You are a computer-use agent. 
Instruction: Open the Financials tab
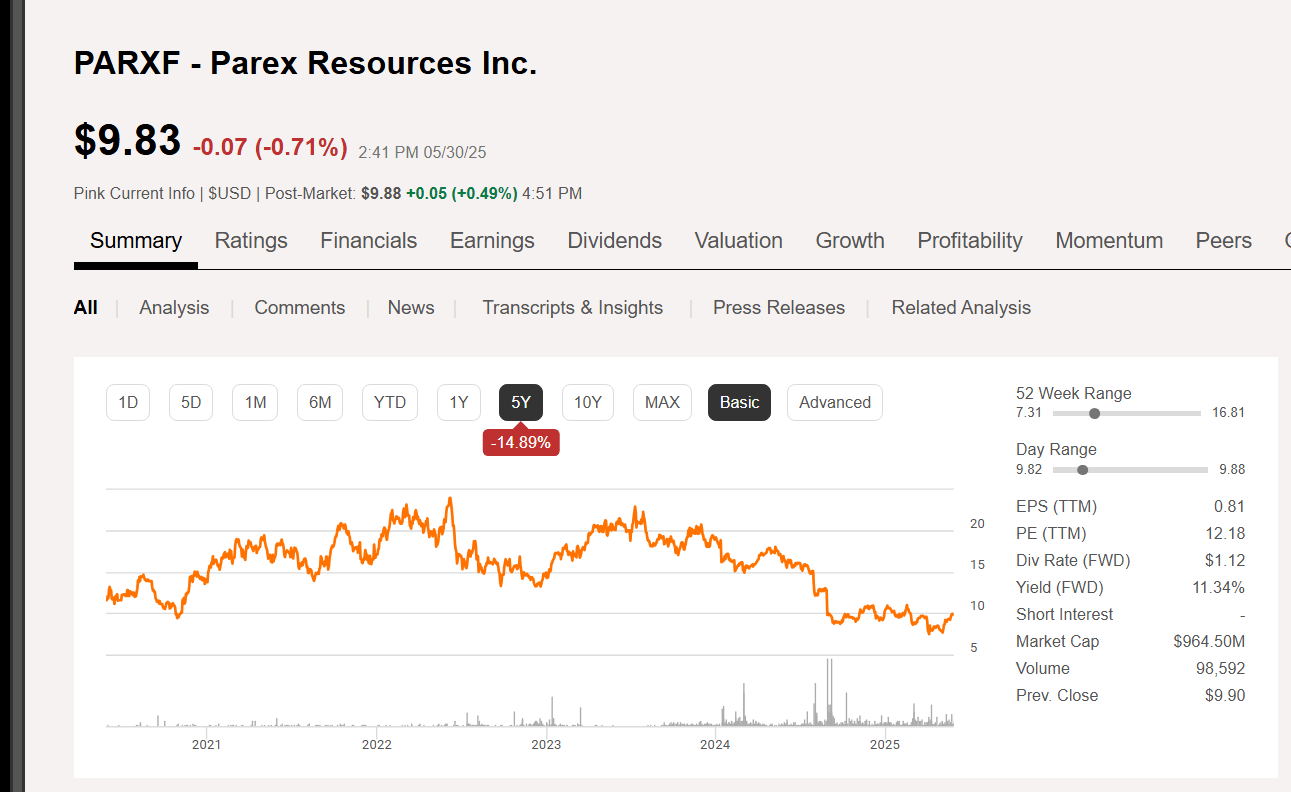pyautogui.click(x=368, y=240)
